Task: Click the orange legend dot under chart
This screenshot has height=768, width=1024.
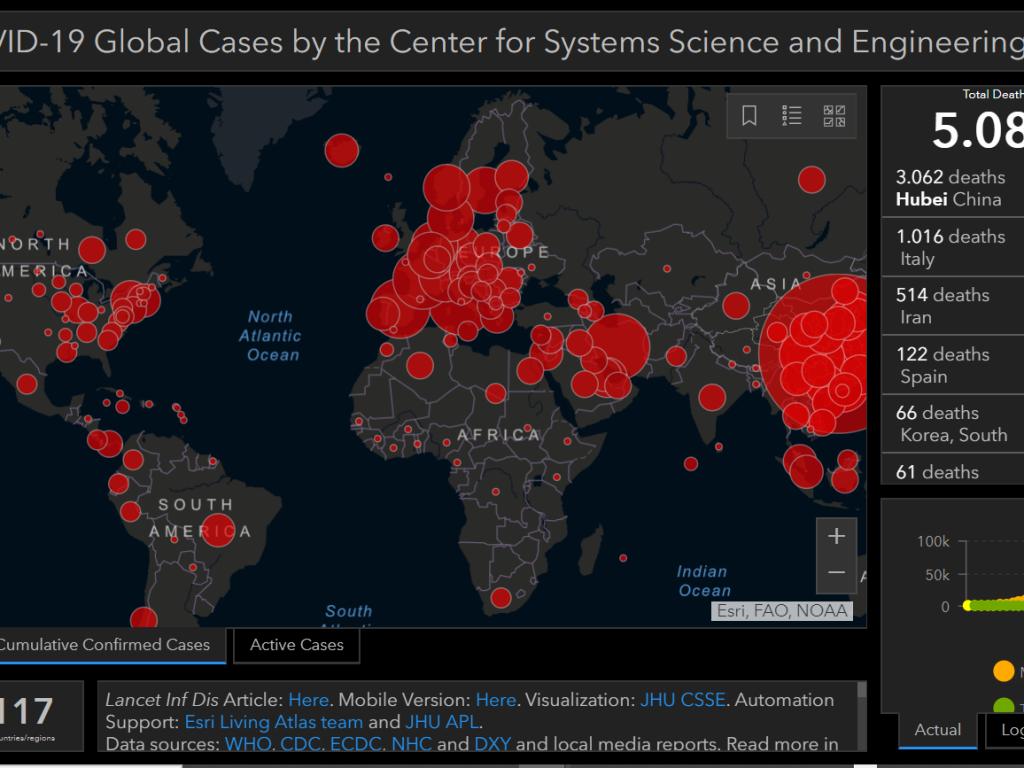Action: pyautogui.click(x=1003, y=670)
